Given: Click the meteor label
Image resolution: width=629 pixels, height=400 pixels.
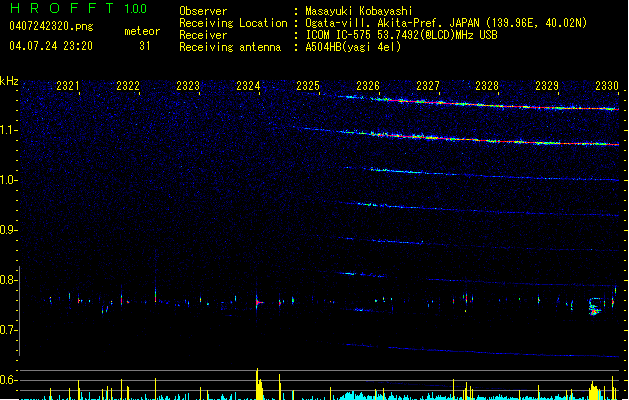Looking at the screenshot, I should click(x=142, y=31).
